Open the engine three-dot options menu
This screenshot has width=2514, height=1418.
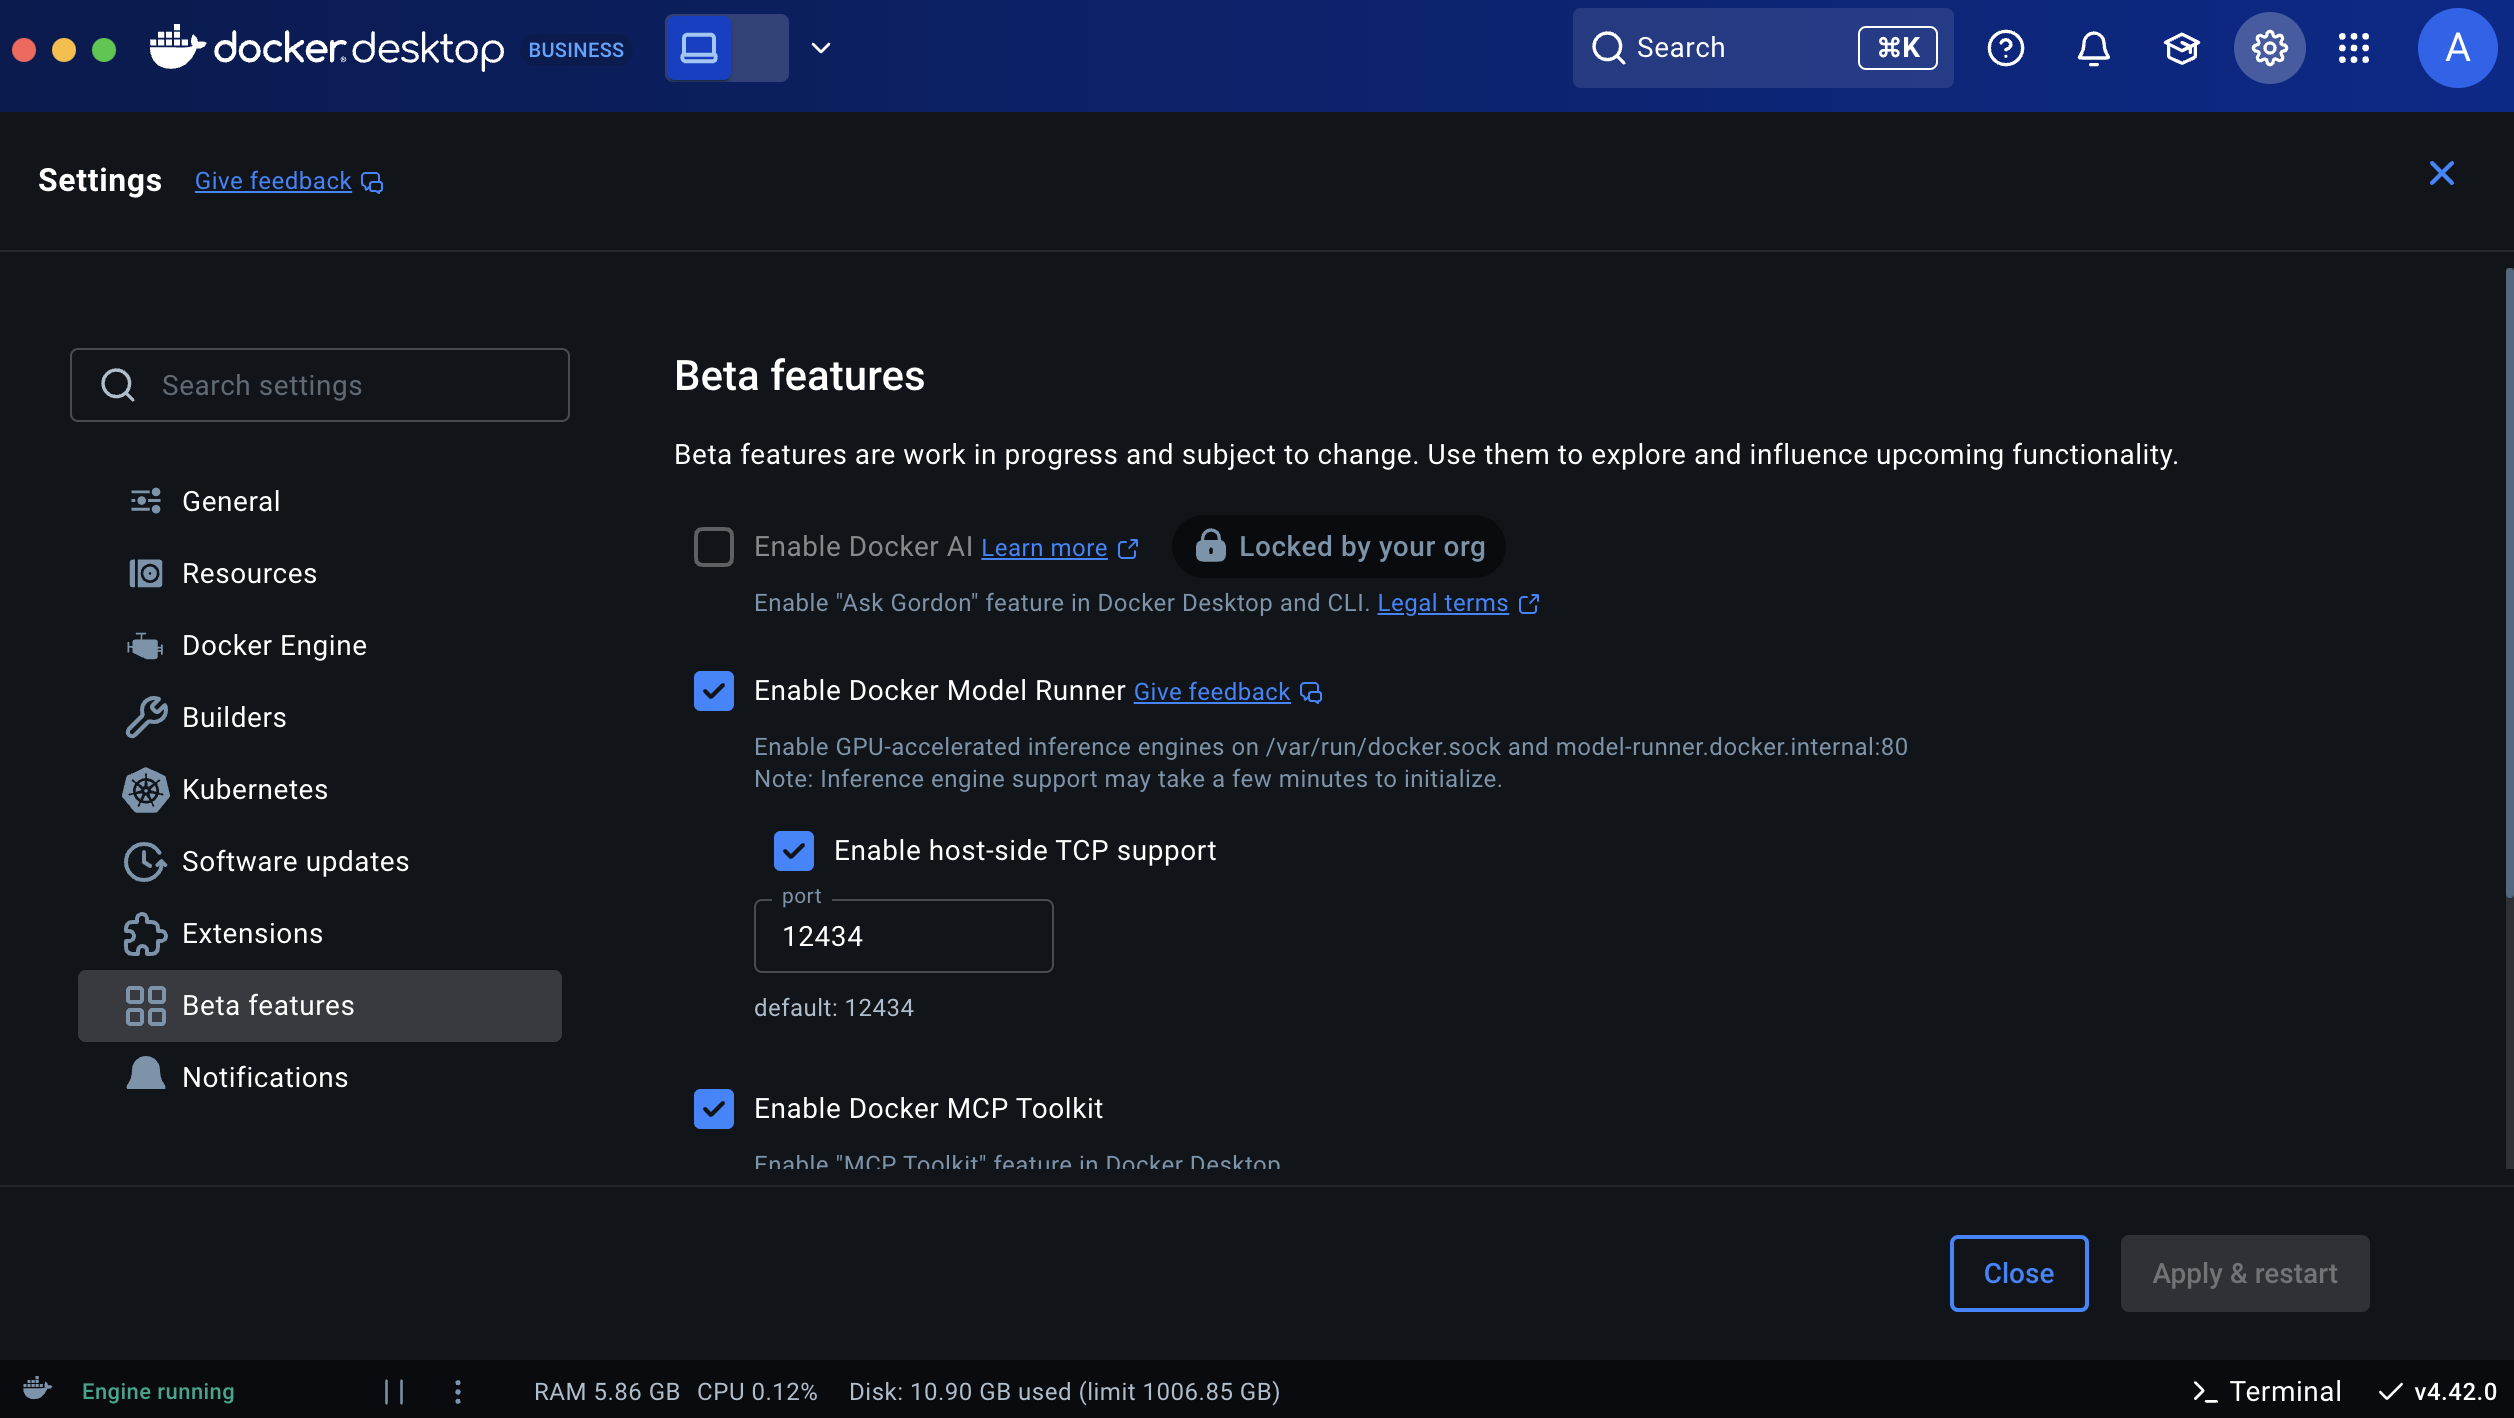click(x=457, y=1391)
